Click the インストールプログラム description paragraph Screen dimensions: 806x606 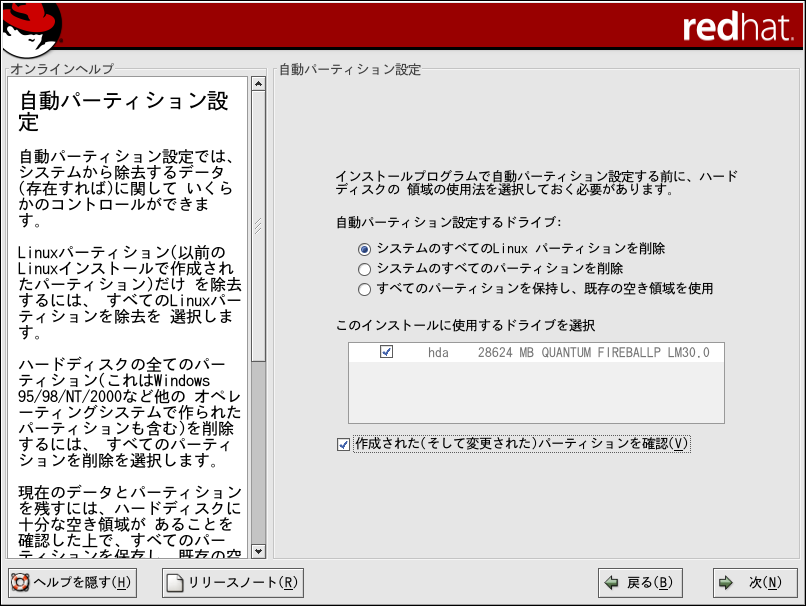click(536, 182)
